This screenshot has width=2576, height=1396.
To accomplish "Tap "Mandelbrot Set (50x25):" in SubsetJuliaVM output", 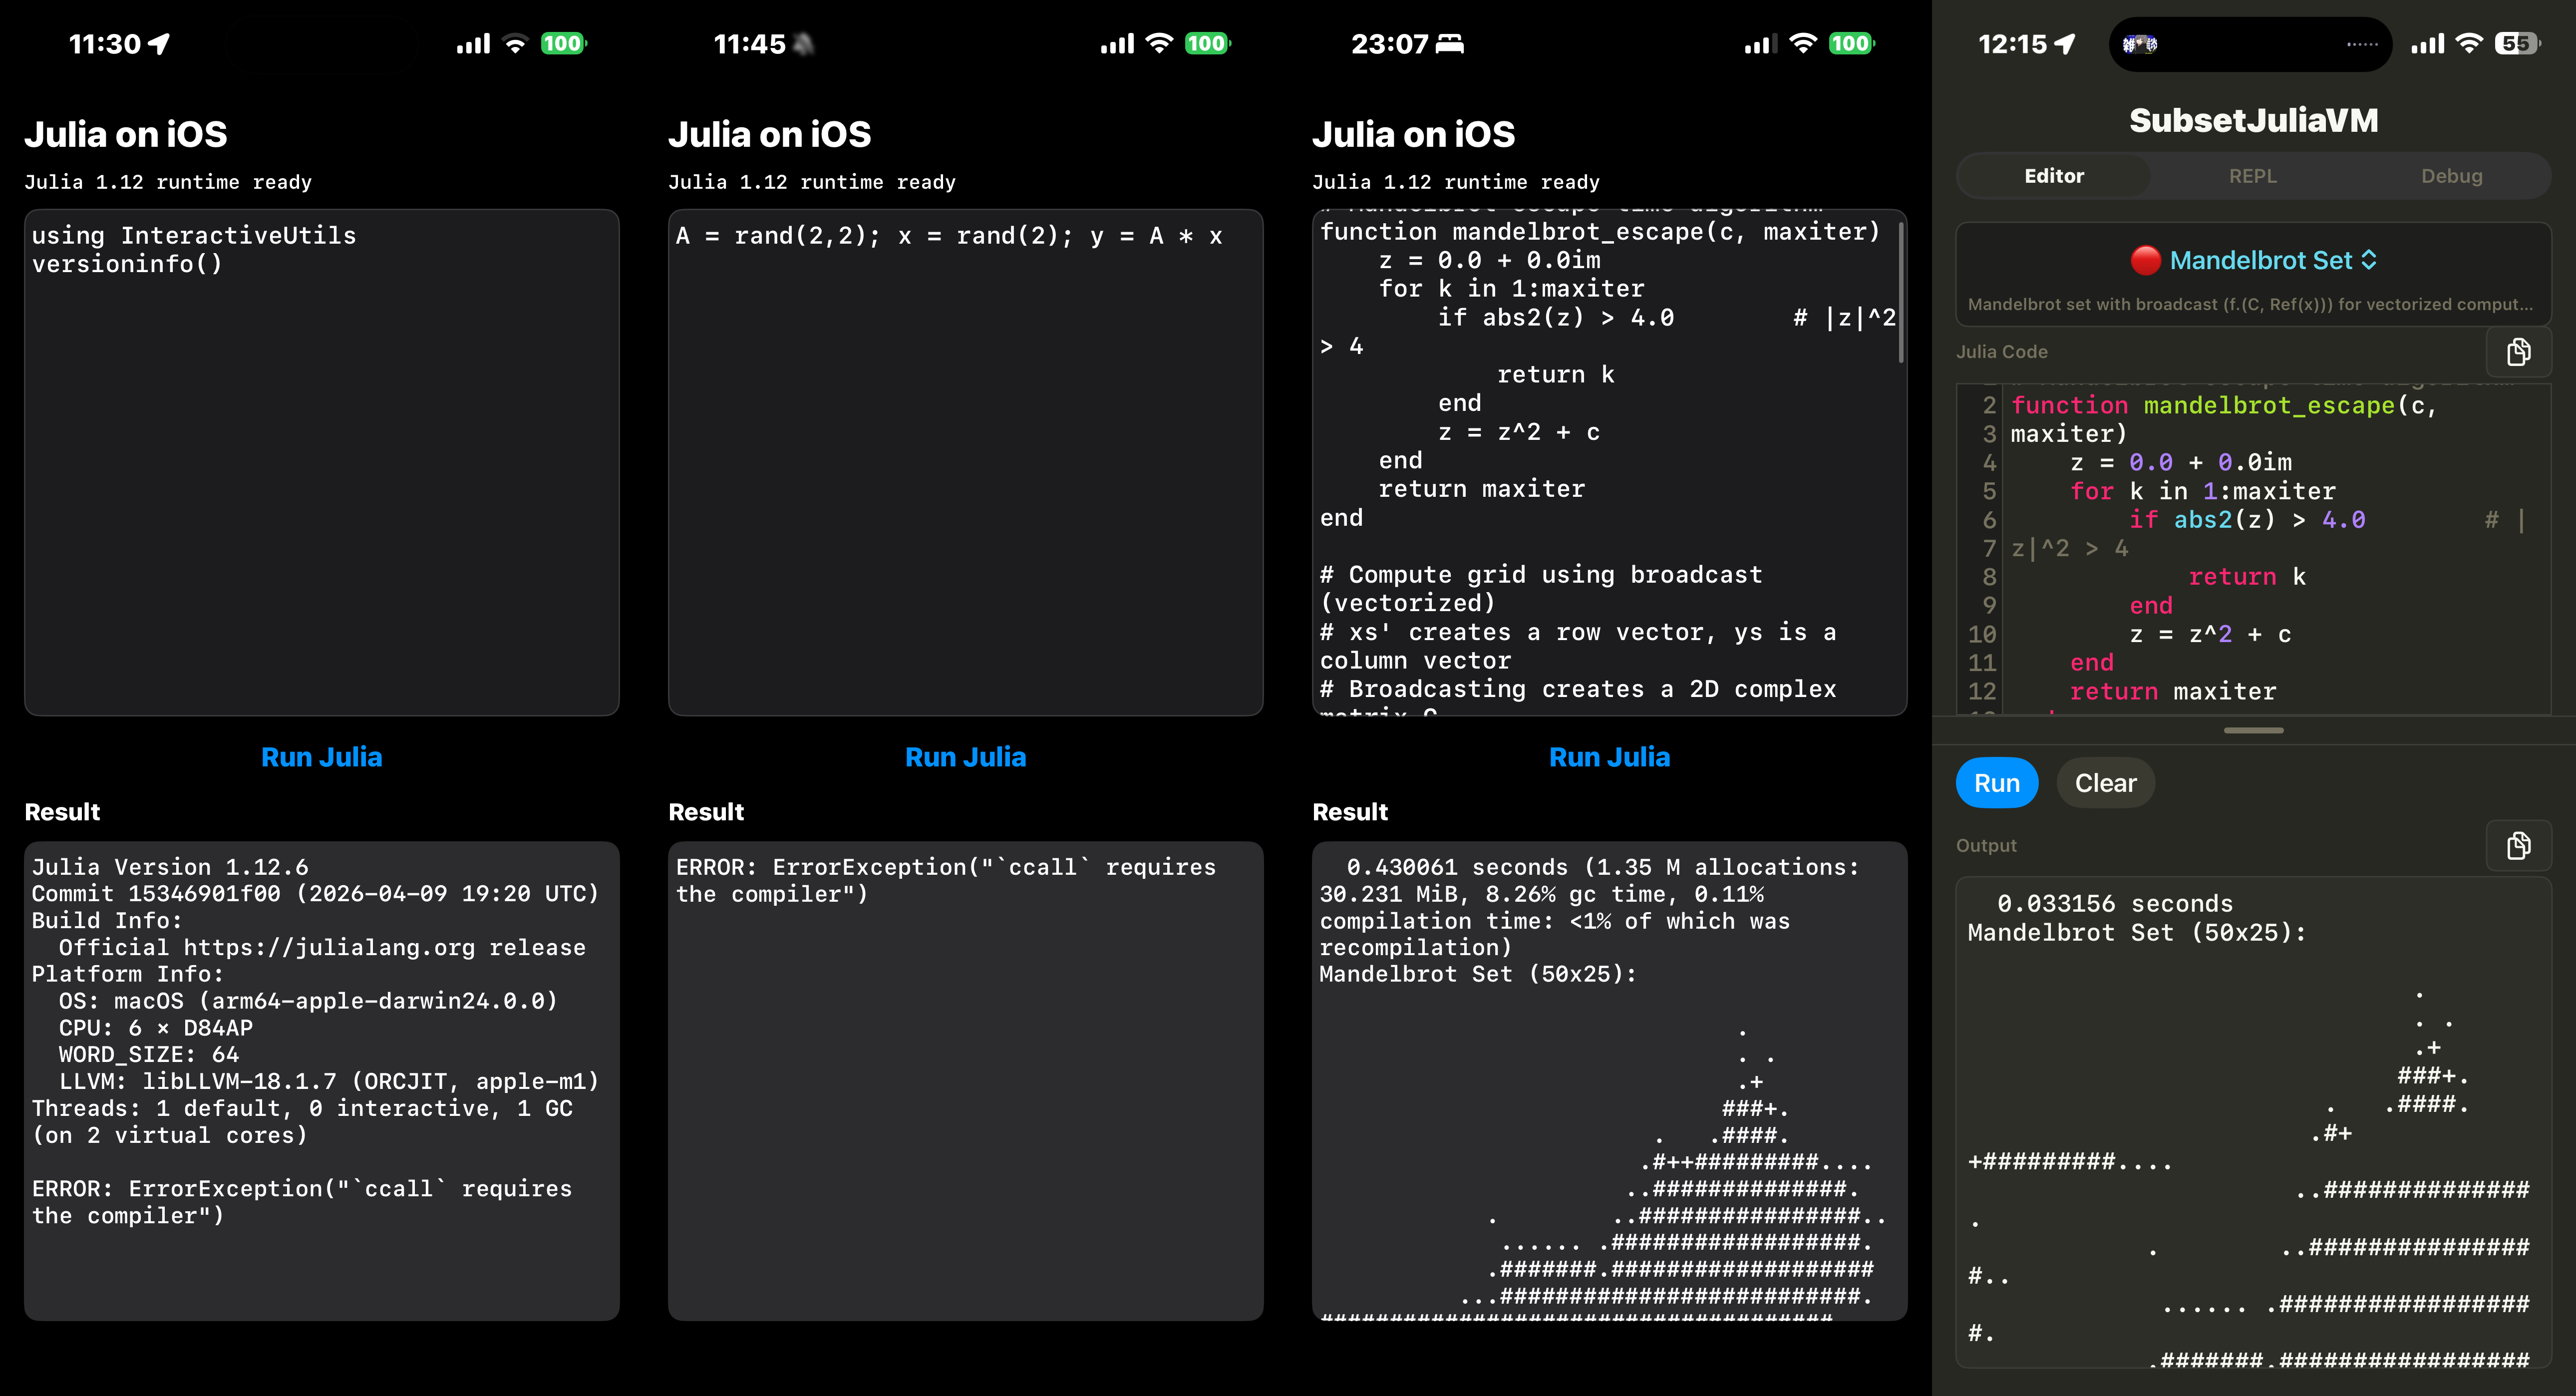I will point(2137,933).
